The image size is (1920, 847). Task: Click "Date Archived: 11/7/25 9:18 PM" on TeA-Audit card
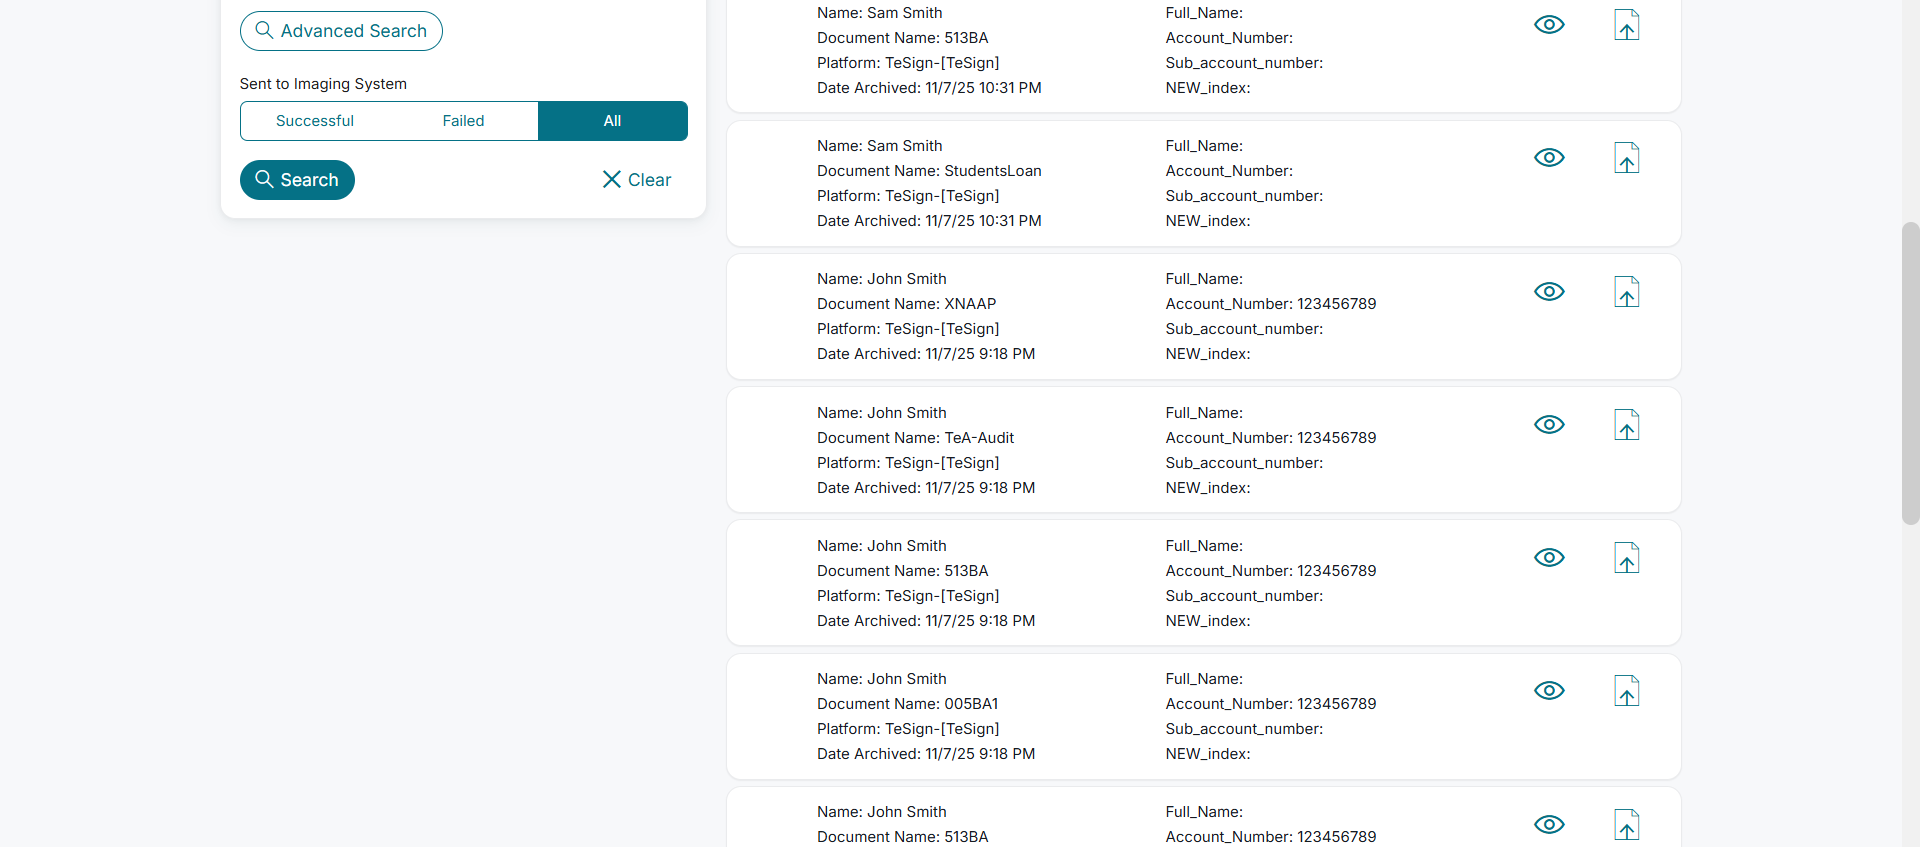pos(926,488)
